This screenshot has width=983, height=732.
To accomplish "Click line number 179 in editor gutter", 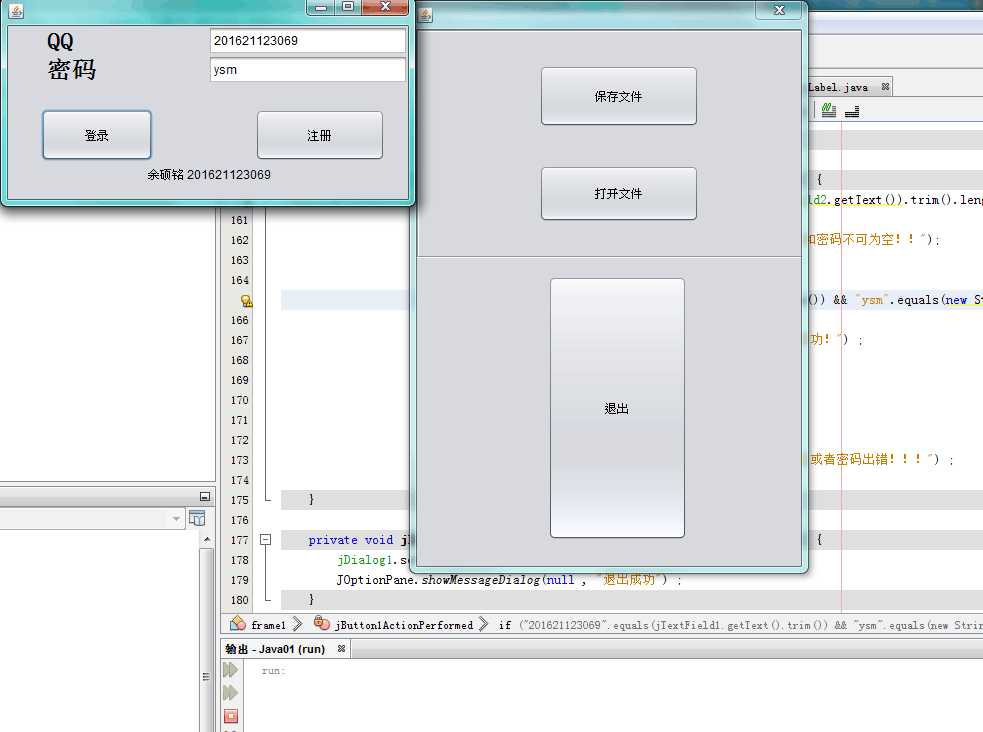I will 239,580.
